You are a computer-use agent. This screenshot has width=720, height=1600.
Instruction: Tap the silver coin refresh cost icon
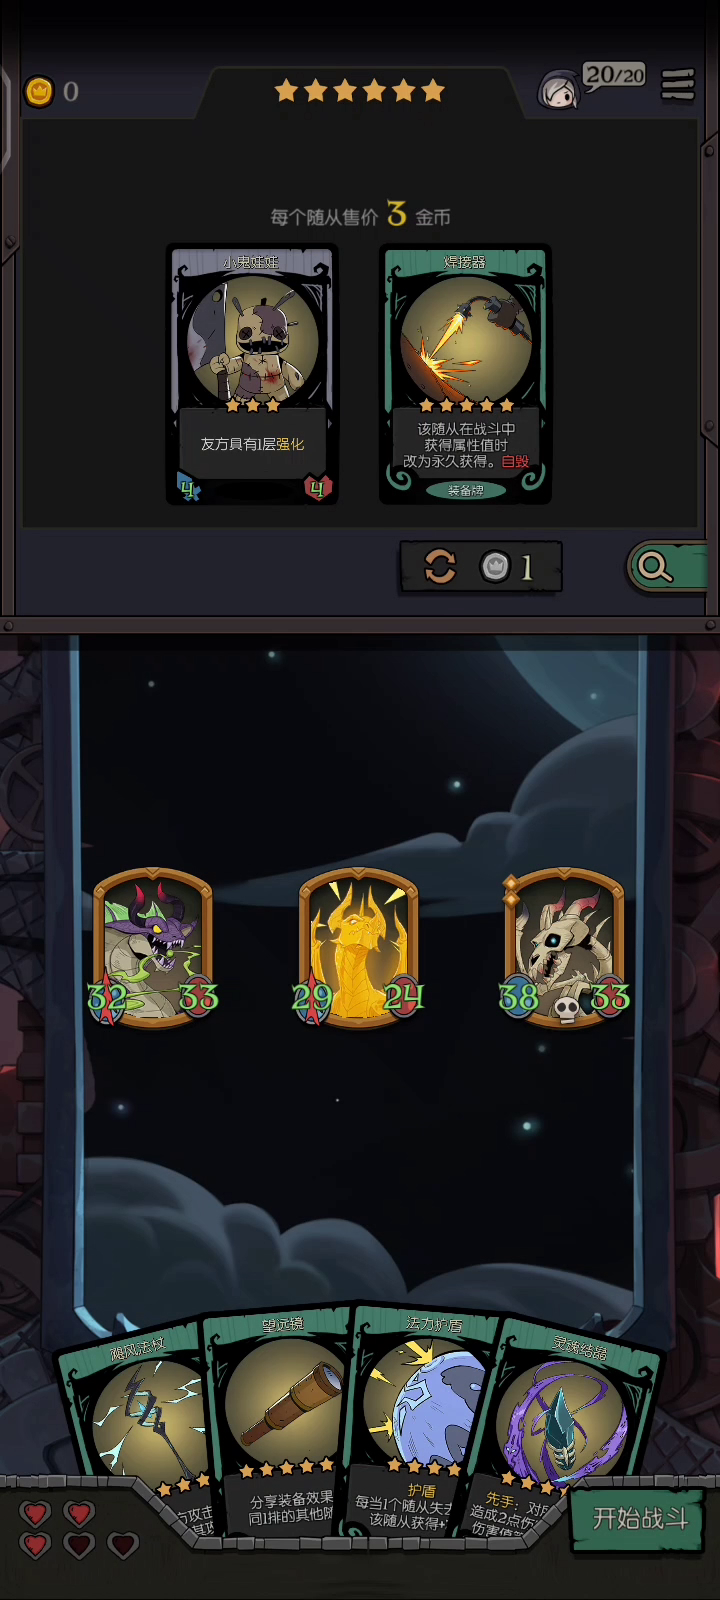pos(495,567)
